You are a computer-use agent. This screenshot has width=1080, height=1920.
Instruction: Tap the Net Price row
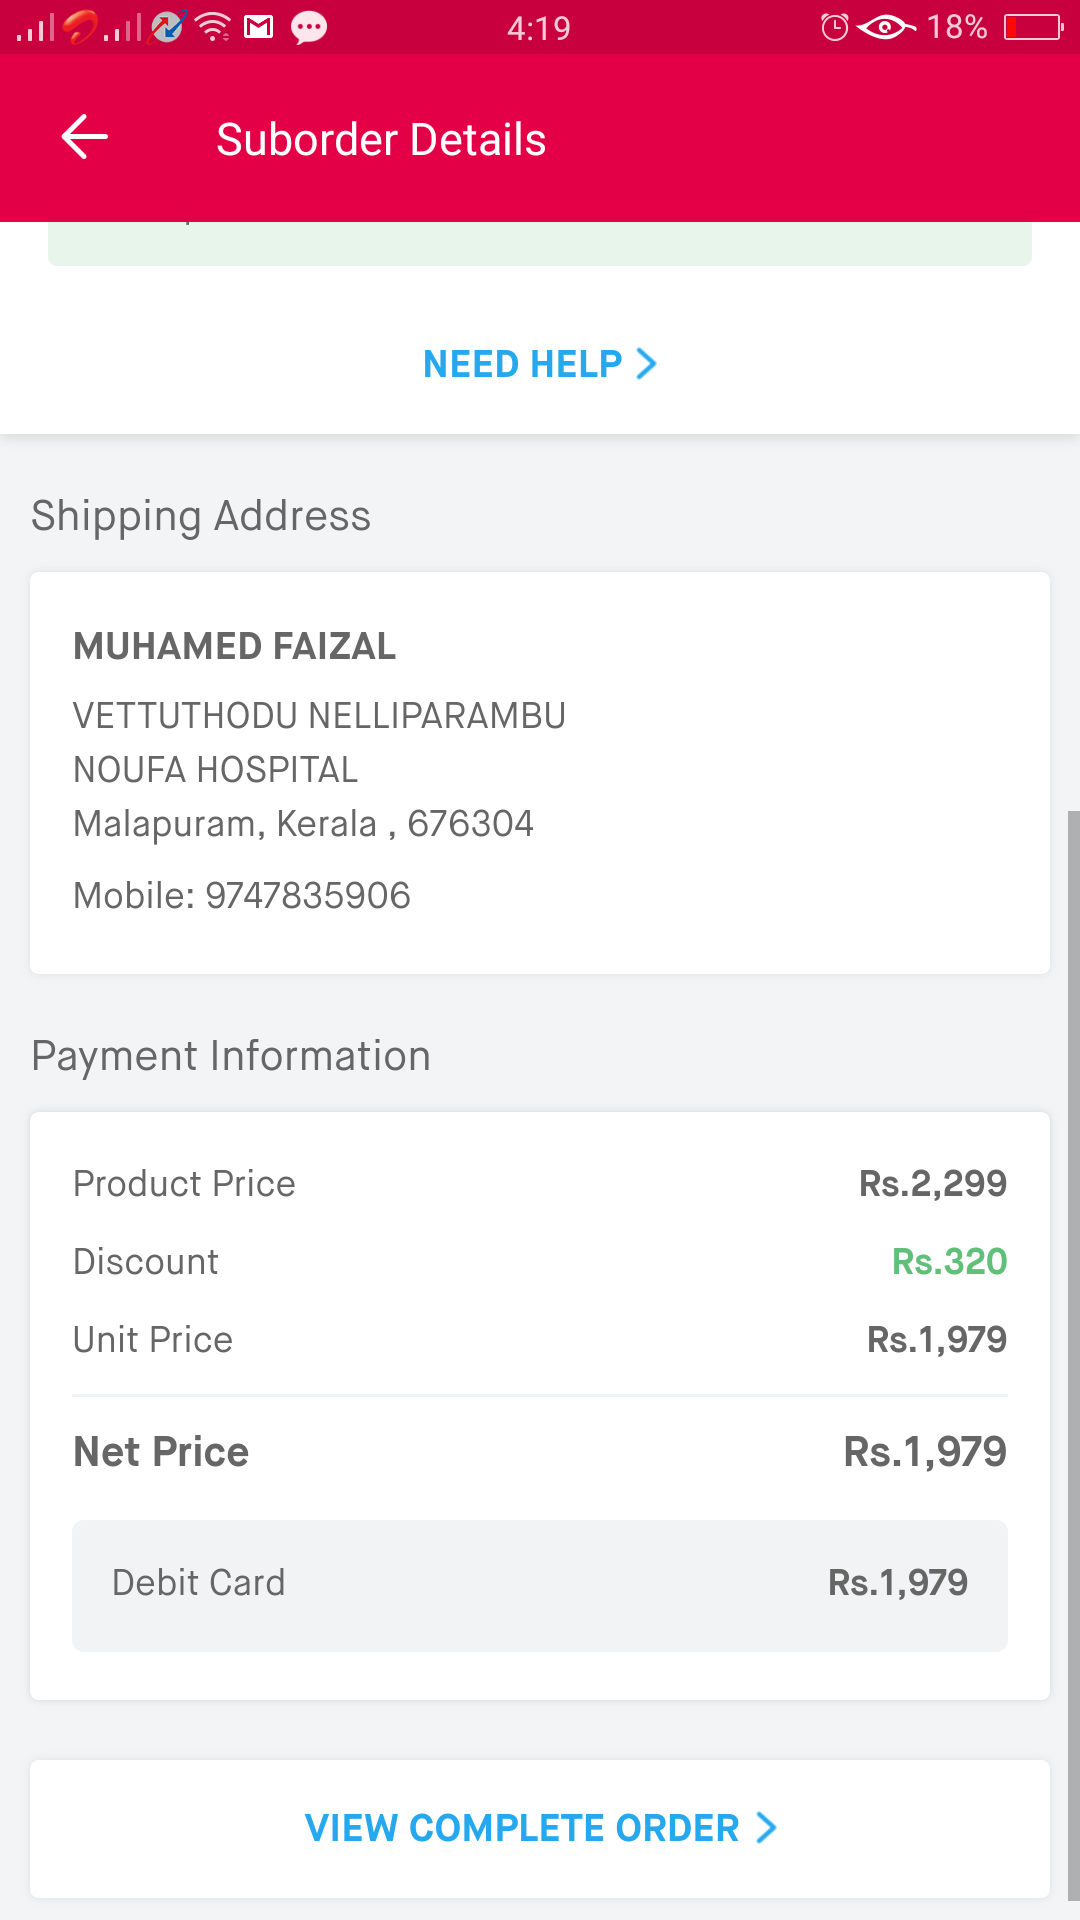tap(540, 1452)
